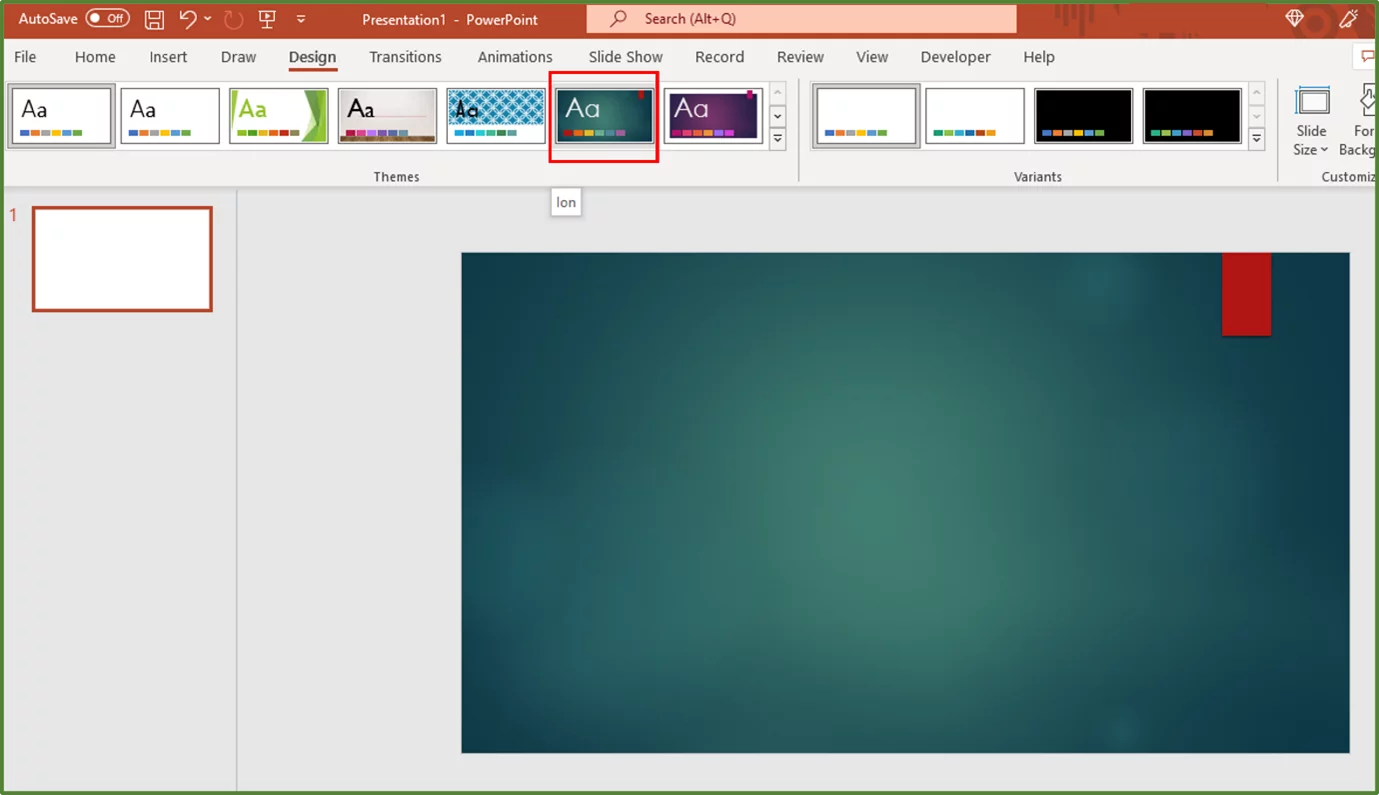This screenshot has height=795, width=1379.
Task: Save the presentation using the Save icon
Action: pyautogui.click(x=153, y=19)
